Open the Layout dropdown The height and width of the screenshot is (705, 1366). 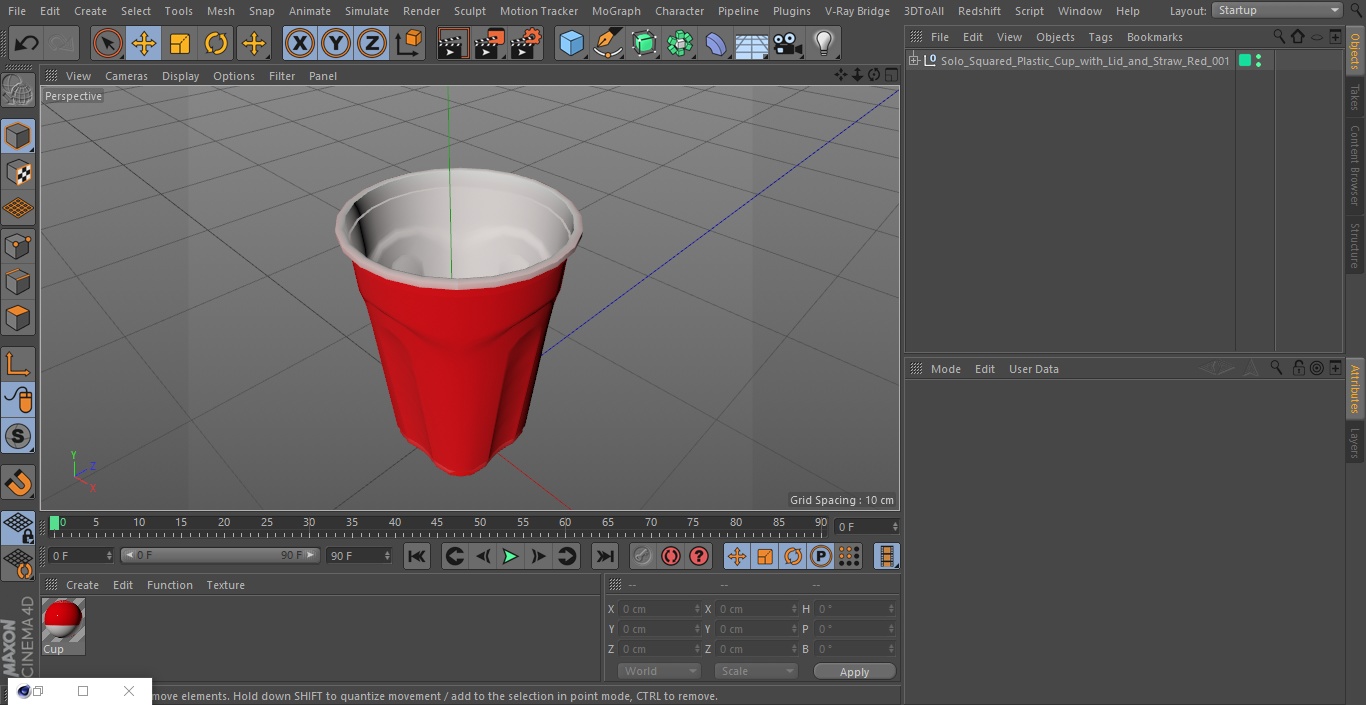1278,10
